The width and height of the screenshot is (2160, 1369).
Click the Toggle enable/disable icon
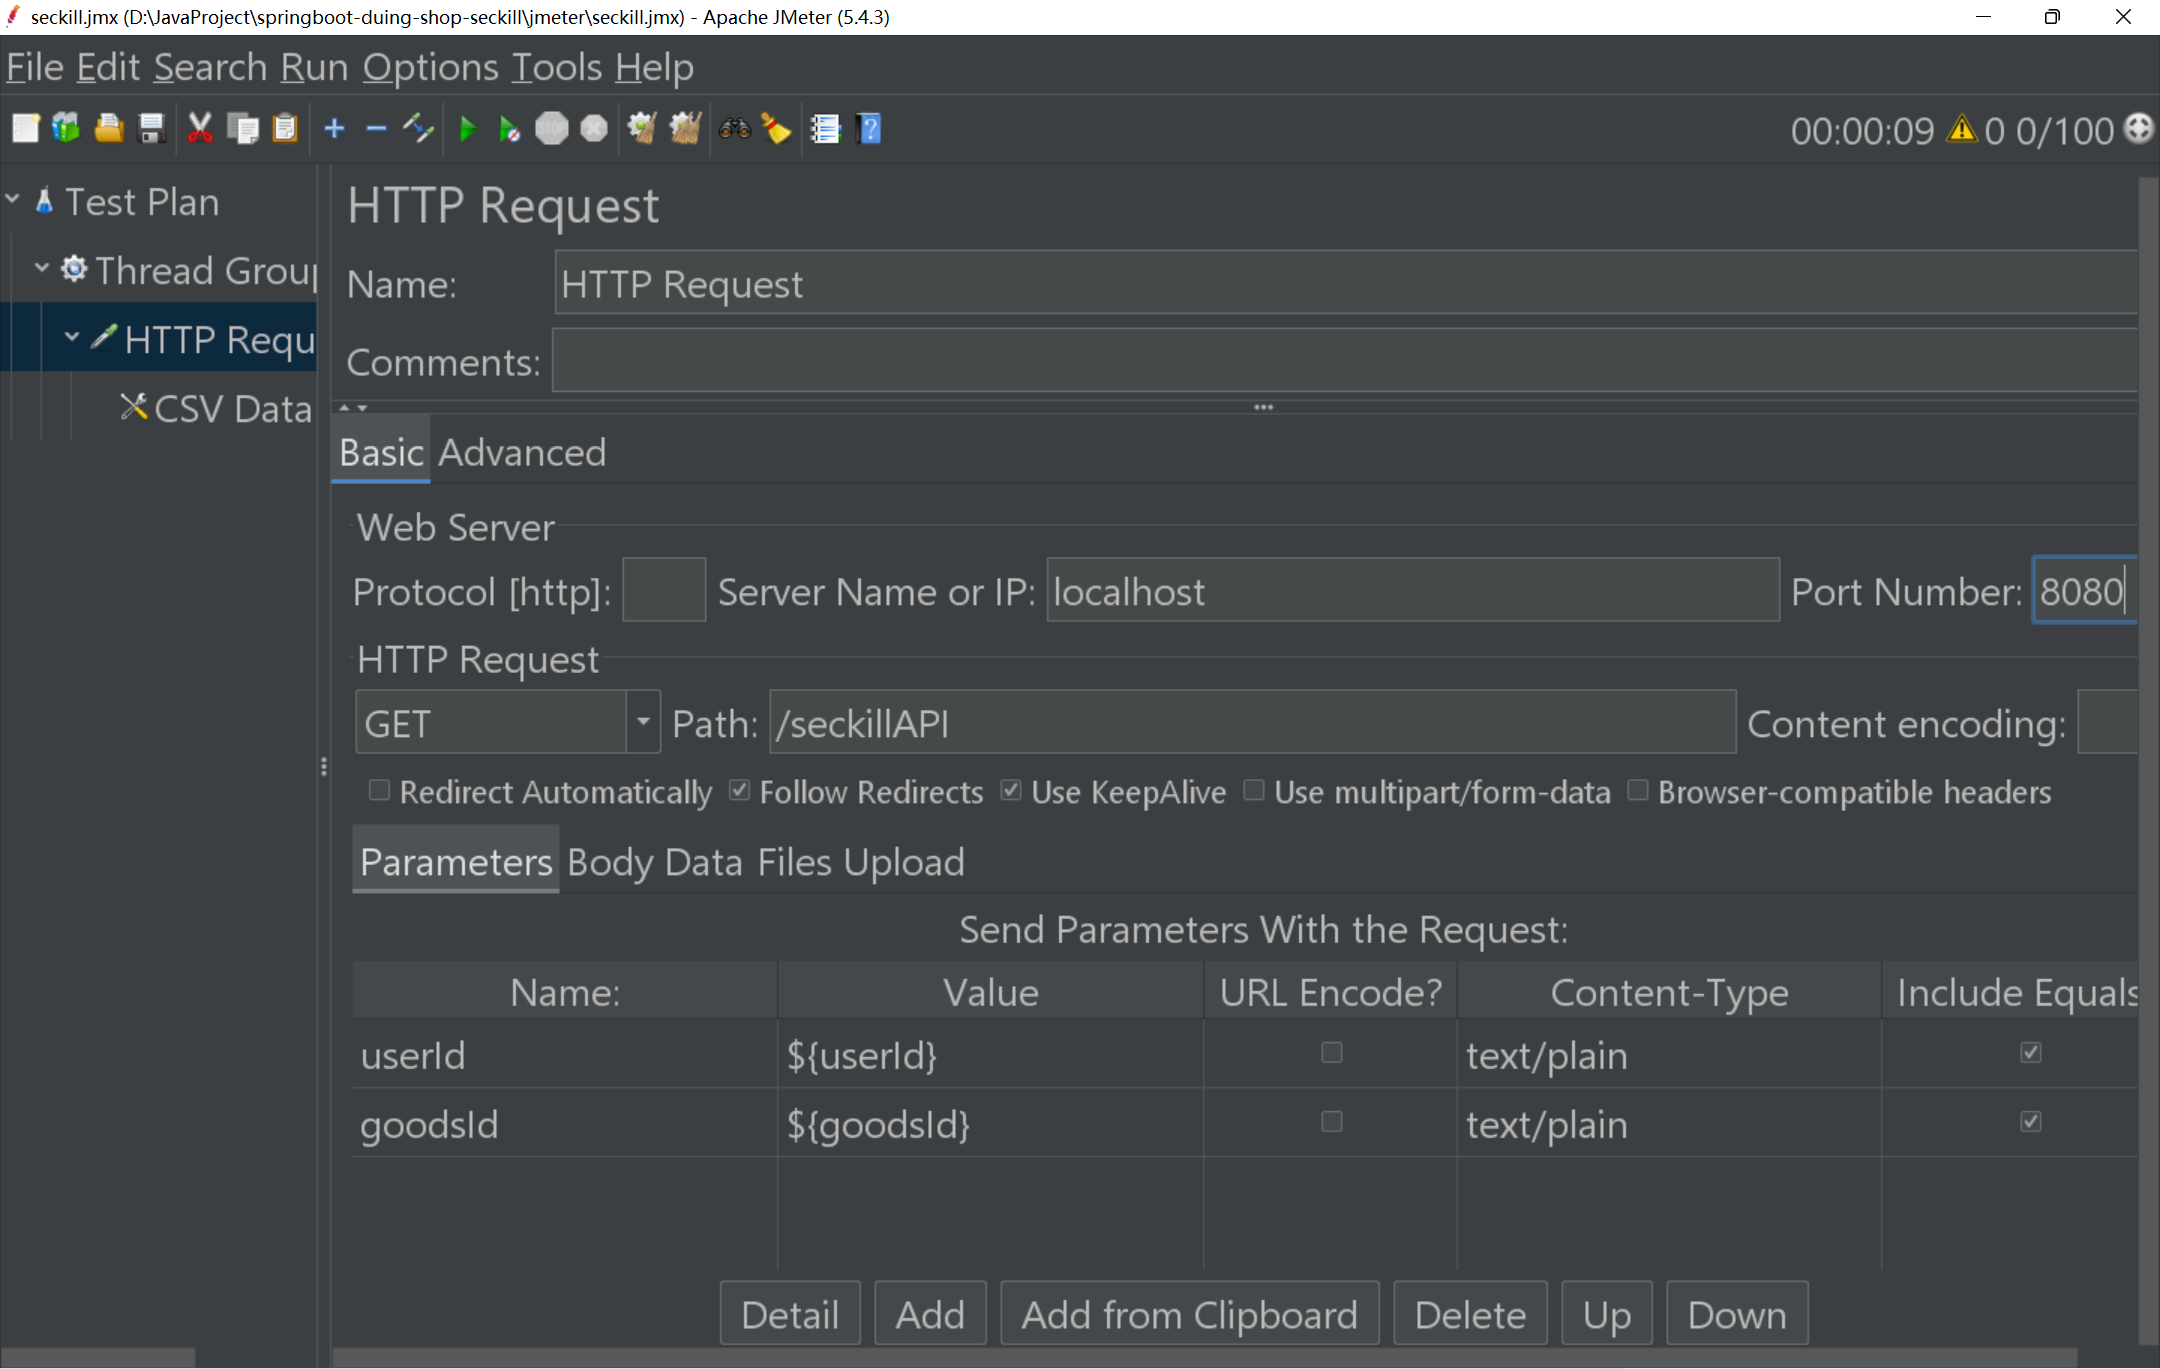pos(418,129)
